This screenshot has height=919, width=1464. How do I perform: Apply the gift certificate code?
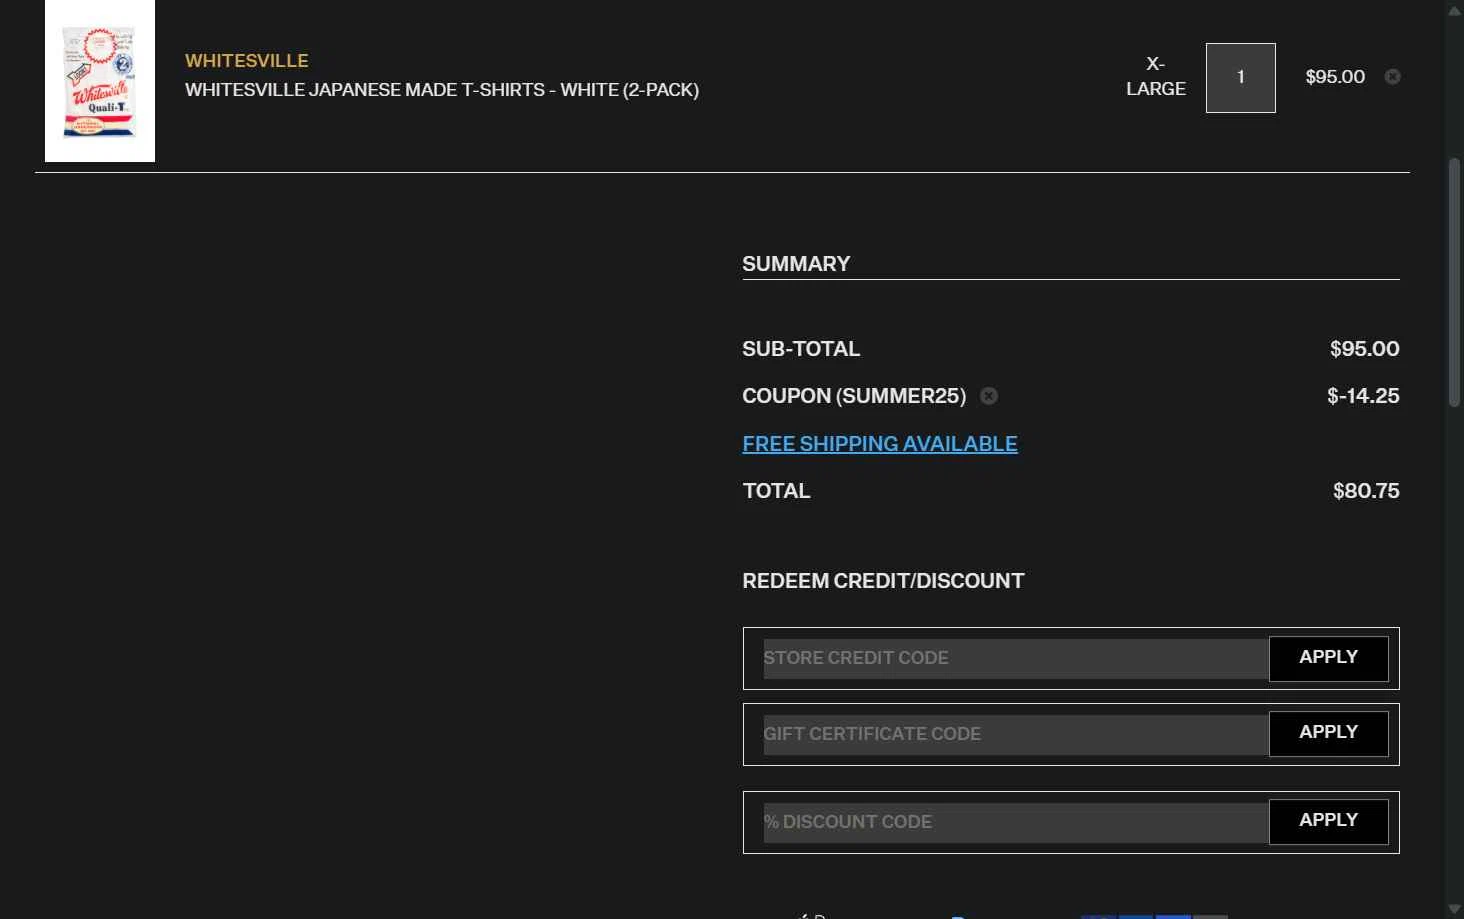[1329, 733]
